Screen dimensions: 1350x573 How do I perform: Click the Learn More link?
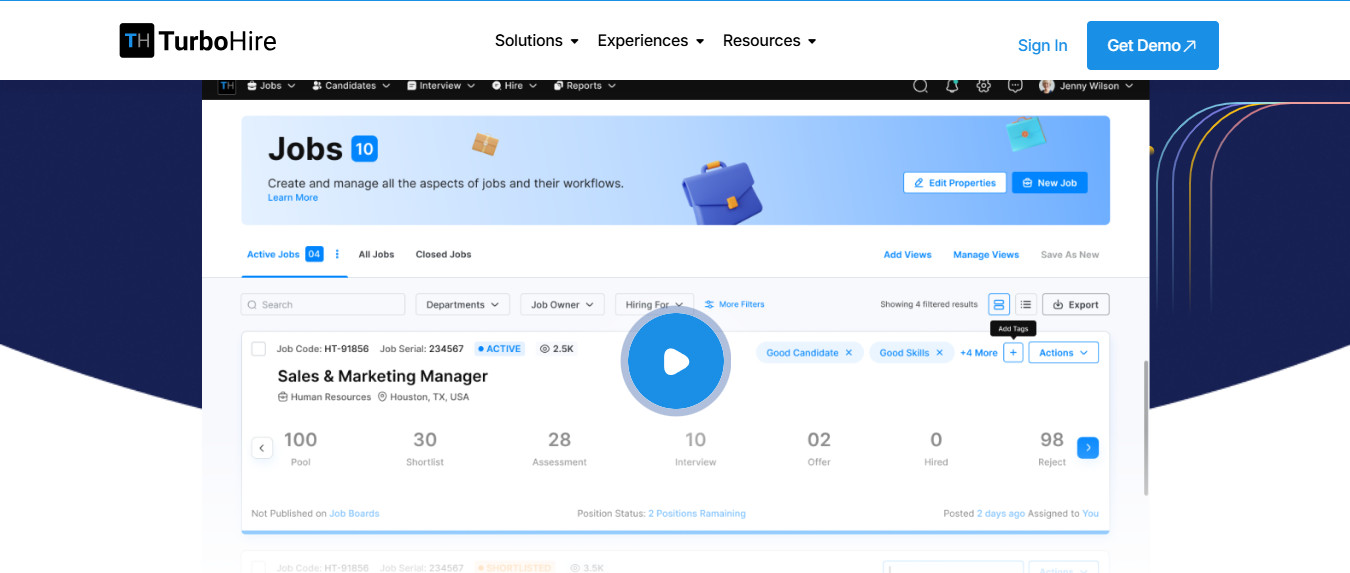[293, 198]
